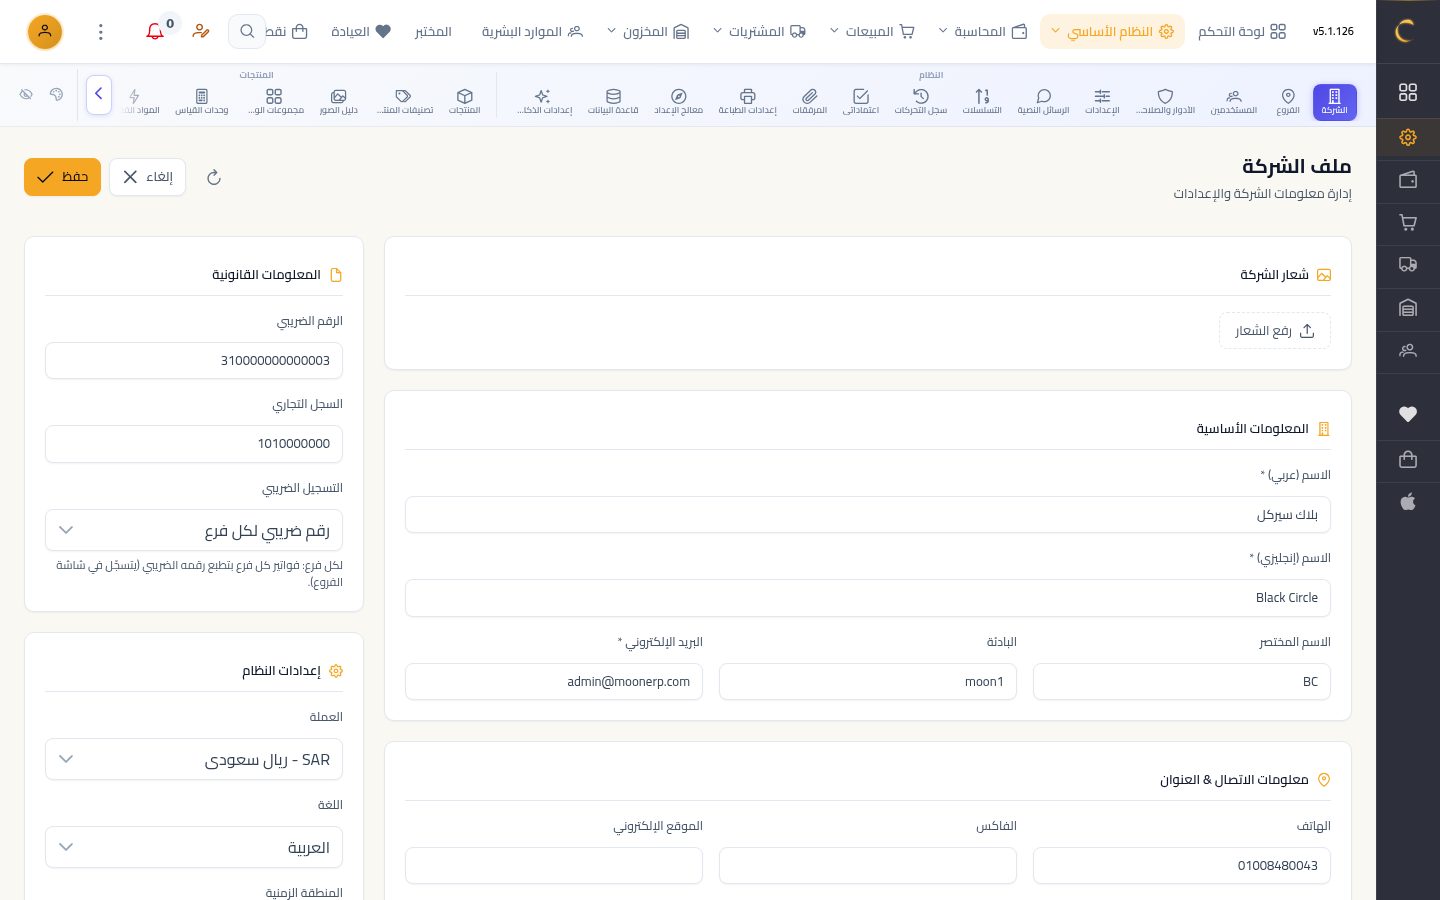Image resolution: width=1440 pixels, height=900 pixels.
Task: Open the language dropdown showing العربية
Action: coord(194,847)
